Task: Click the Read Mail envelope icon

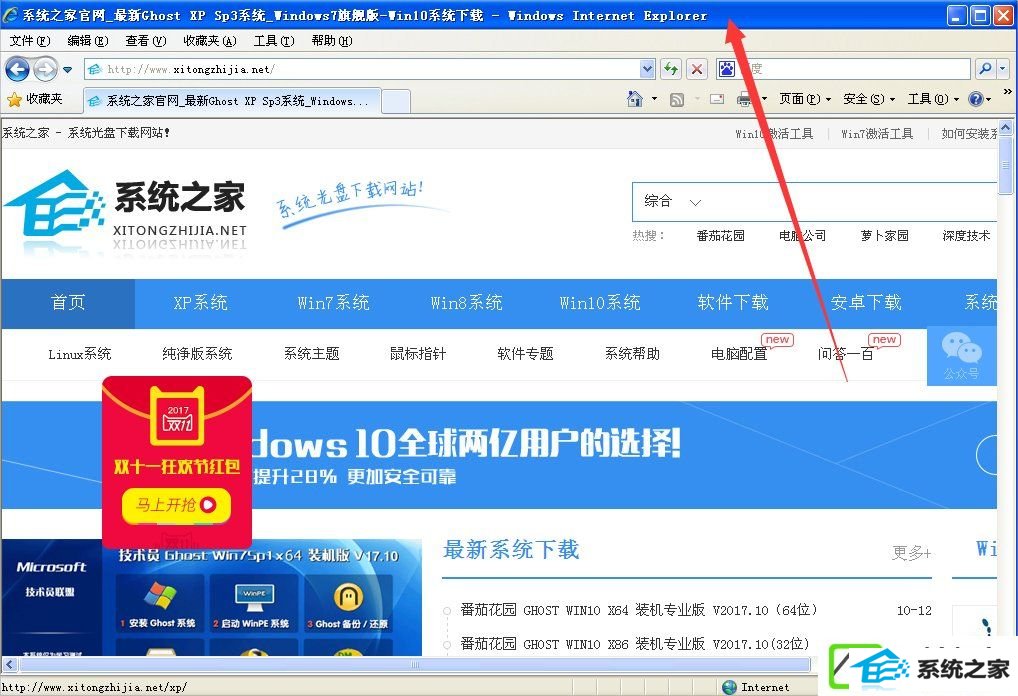Action: pos(717,99)
